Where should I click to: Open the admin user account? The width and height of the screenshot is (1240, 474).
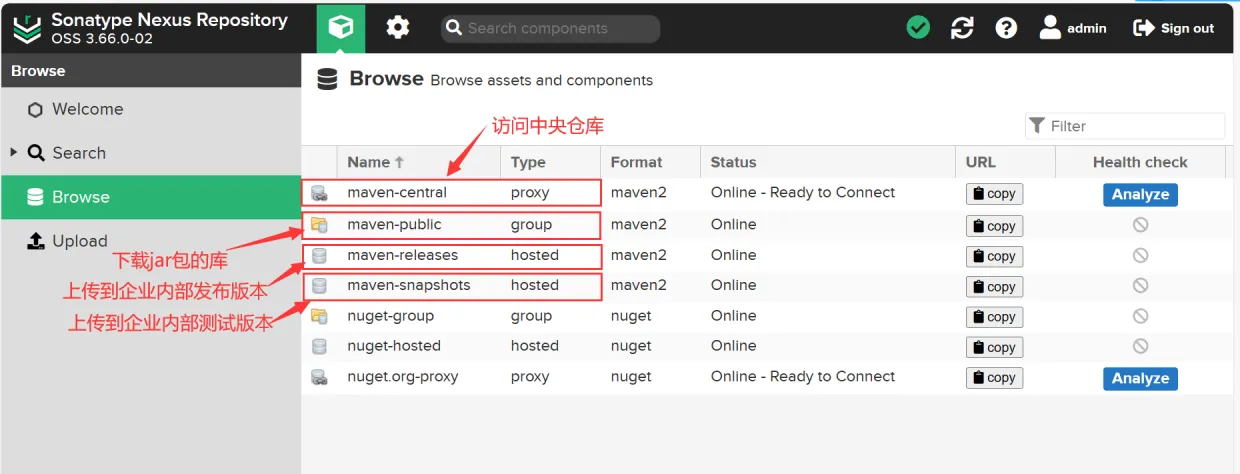[1072, 28]
